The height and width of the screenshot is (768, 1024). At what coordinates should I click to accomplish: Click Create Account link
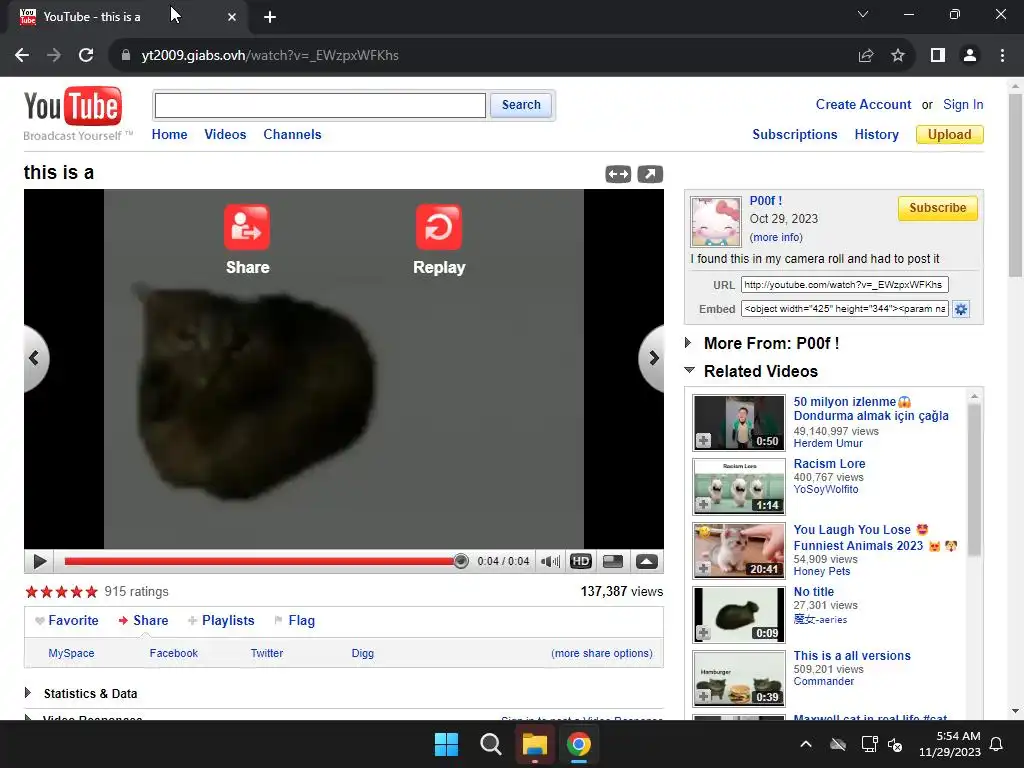[x=863, y=104]
